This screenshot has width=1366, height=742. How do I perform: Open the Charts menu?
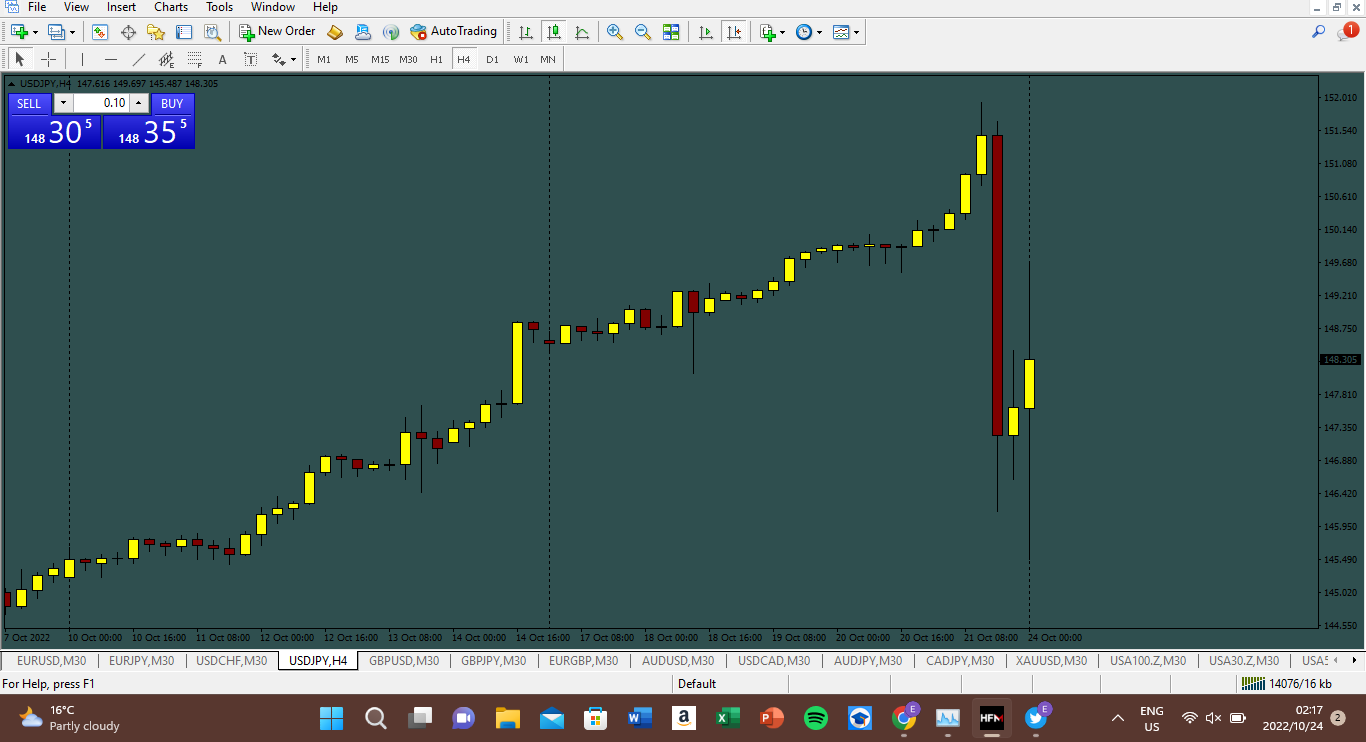click(x=171, y=7)
